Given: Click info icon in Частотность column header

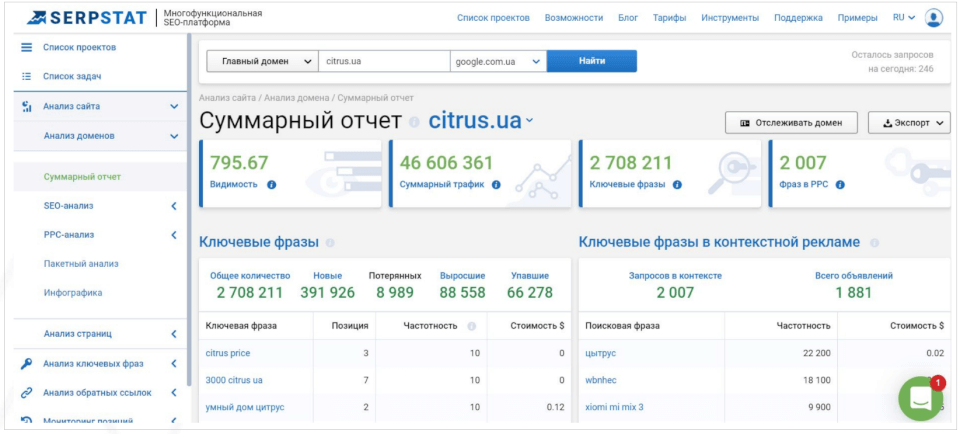Looking at the screenshot, I should [x=471, y=326].
